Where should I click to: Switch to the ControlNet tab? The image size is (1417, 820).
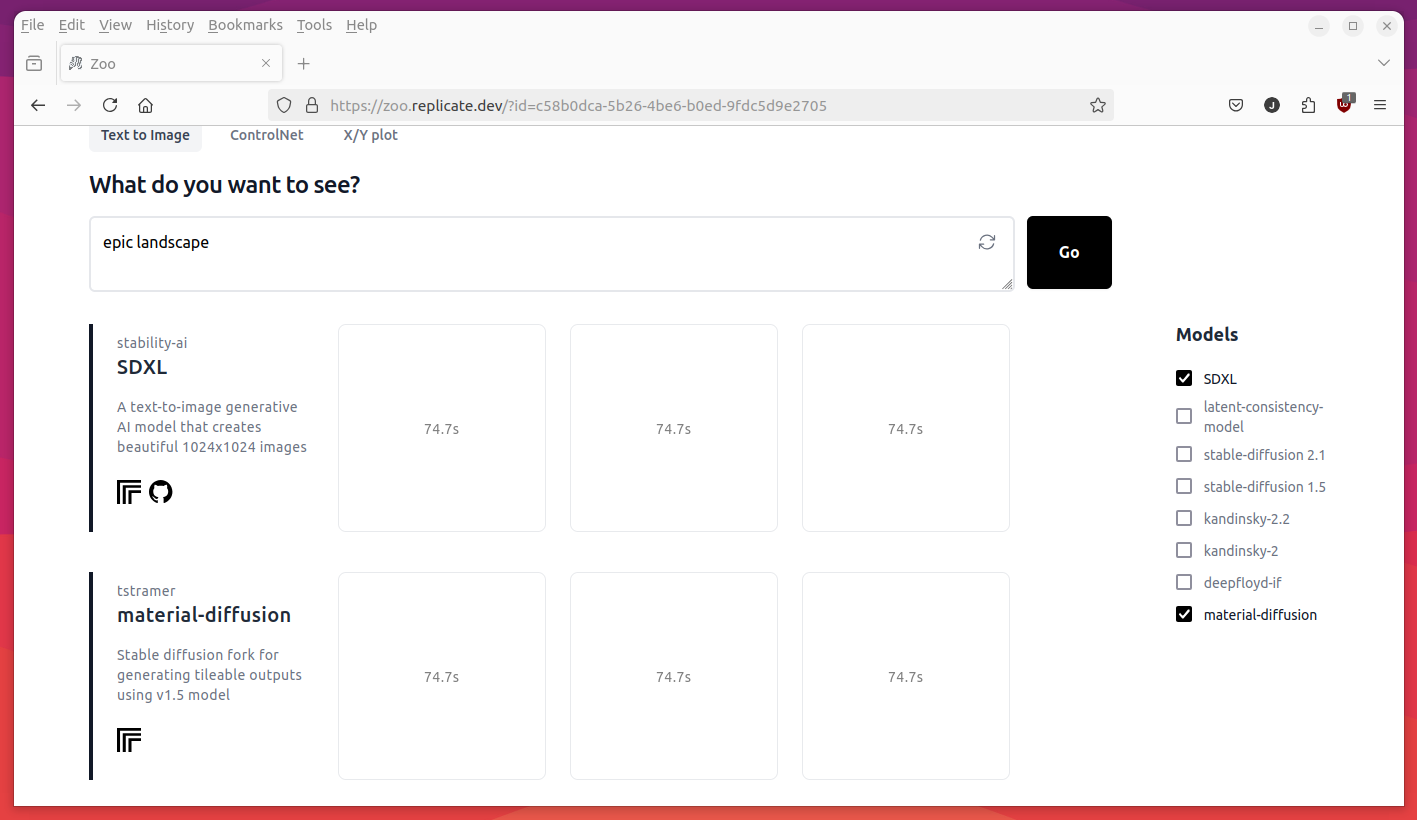266,135
